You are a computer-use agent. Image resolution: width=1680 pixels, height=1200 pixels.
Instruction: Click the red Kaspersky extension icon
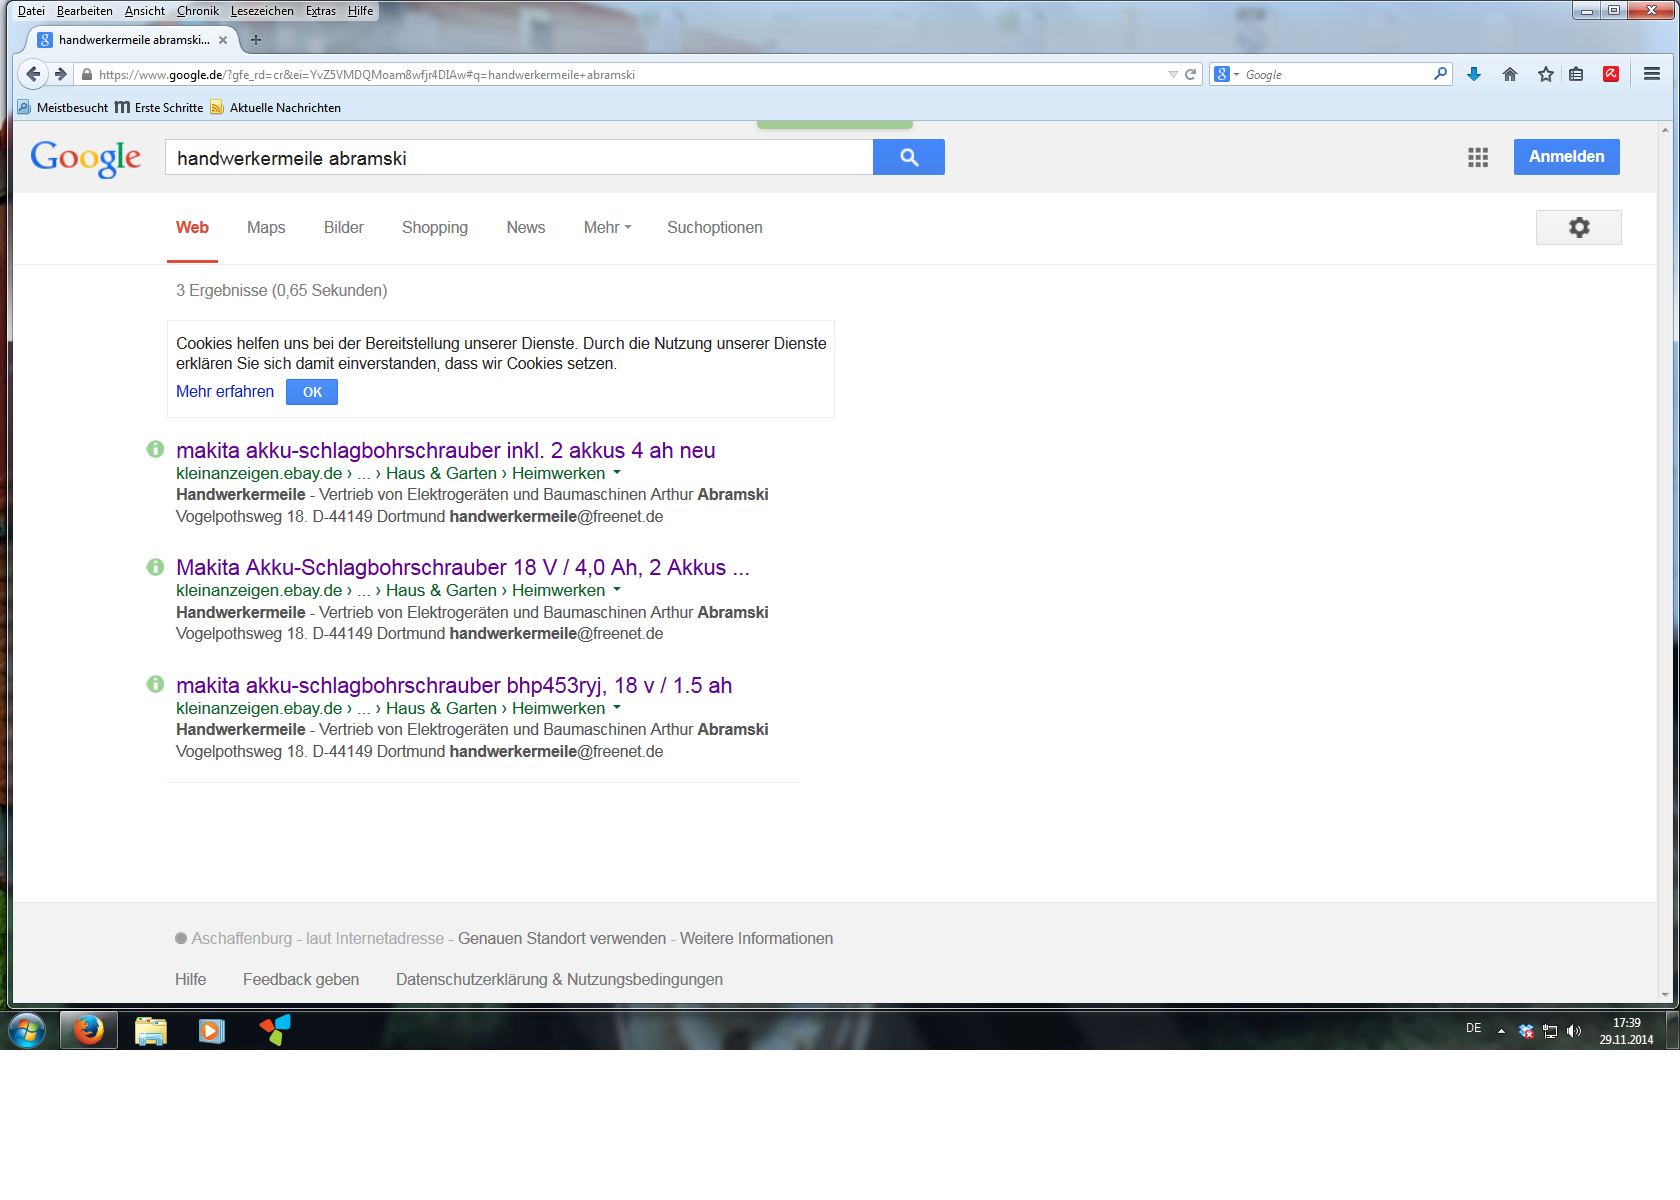click(1611, 74)
